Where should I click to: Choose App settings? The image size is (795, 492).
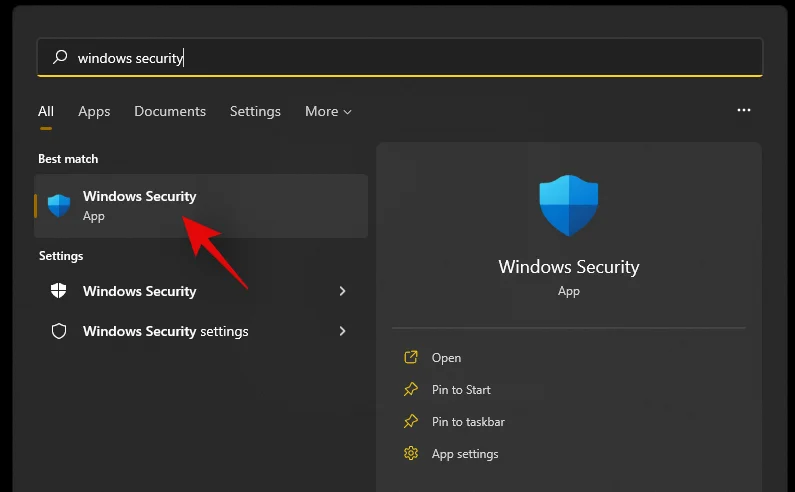point(465,454)
